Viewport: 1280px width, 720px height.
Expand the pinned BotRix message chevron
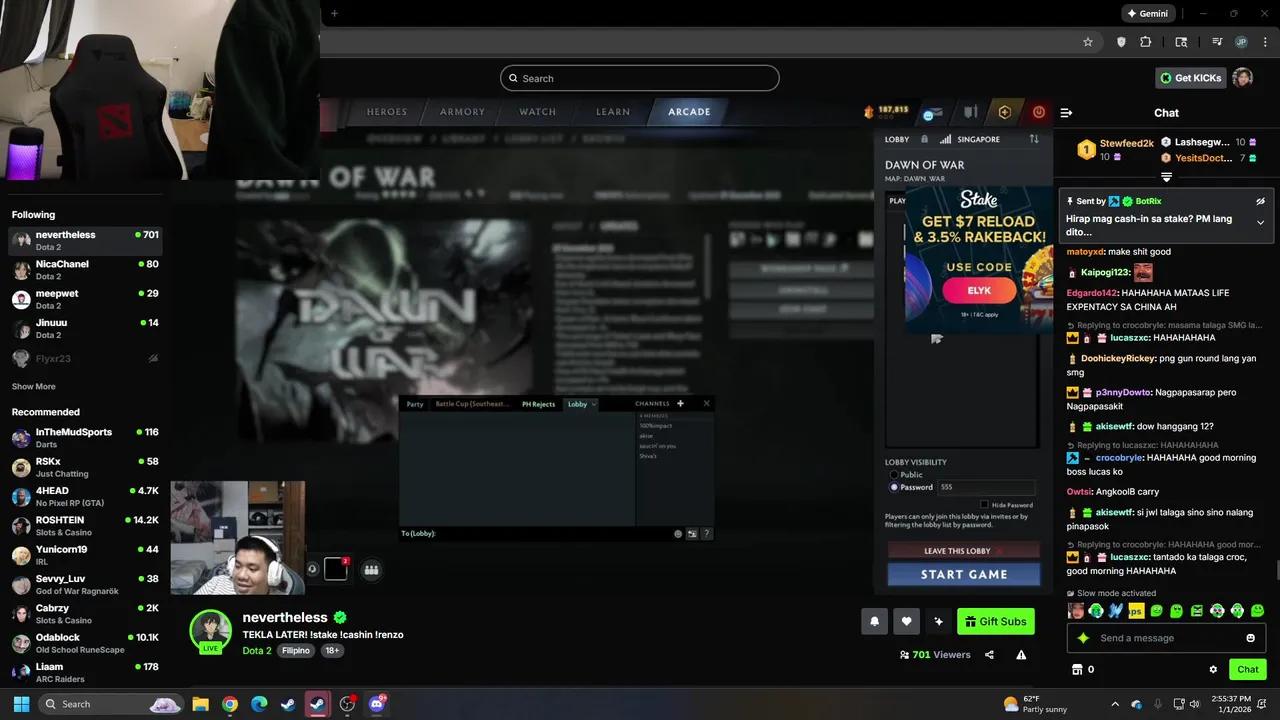coord(1260,222)
